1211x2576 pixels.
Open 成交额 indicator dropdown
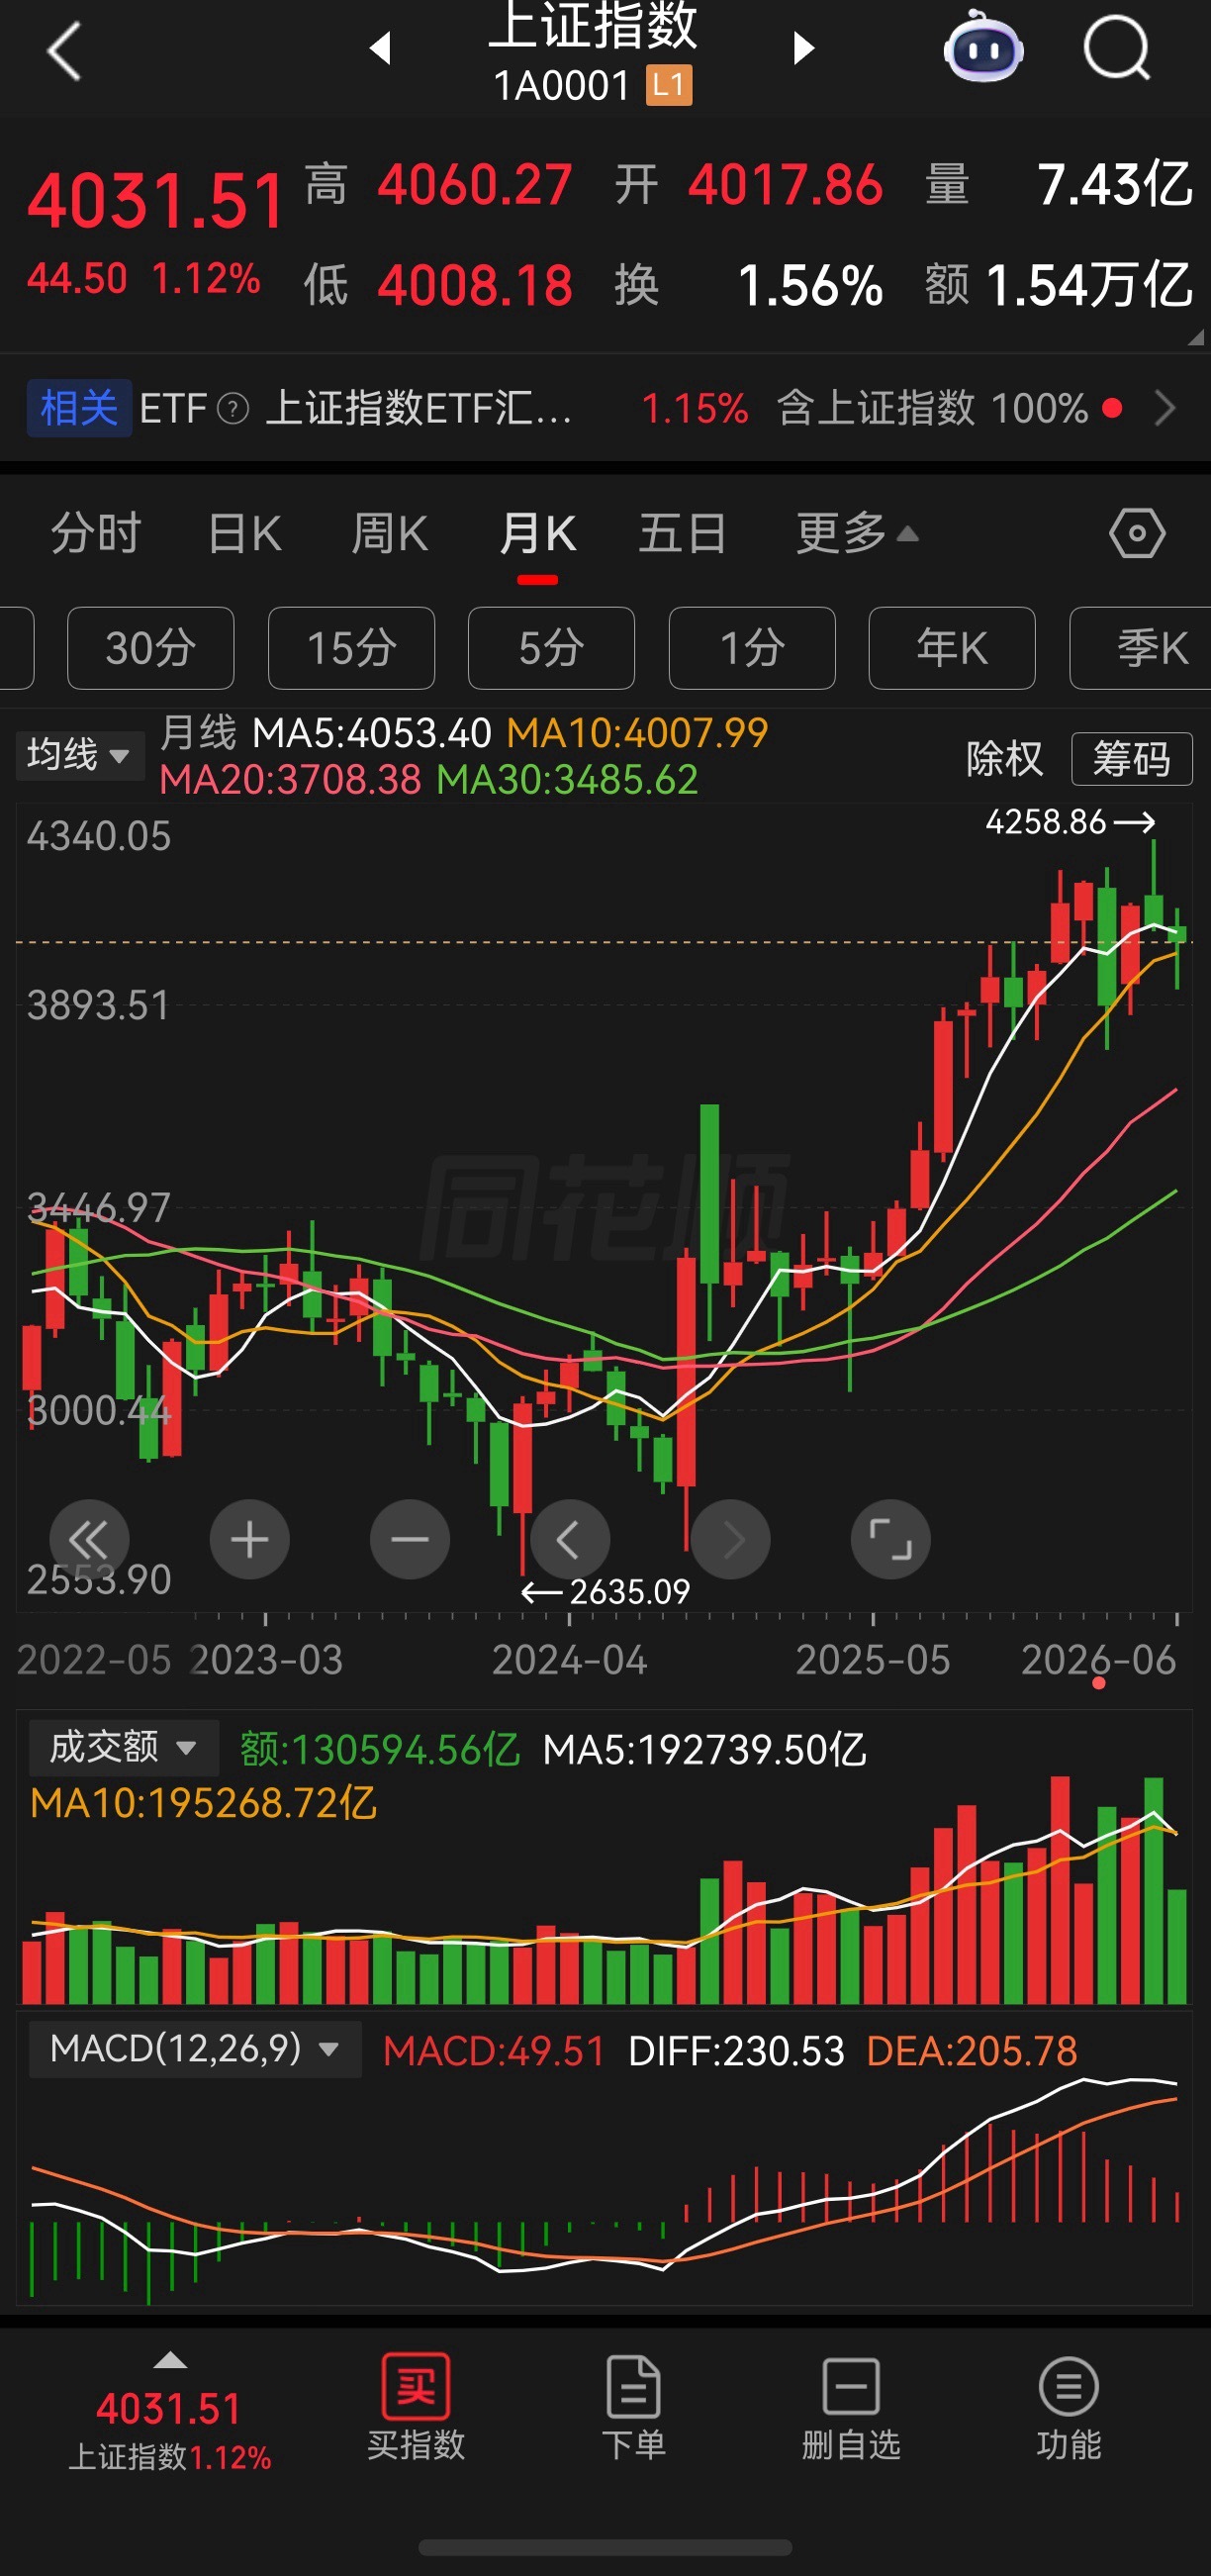pyautogui.click(x=123, y=1747)
